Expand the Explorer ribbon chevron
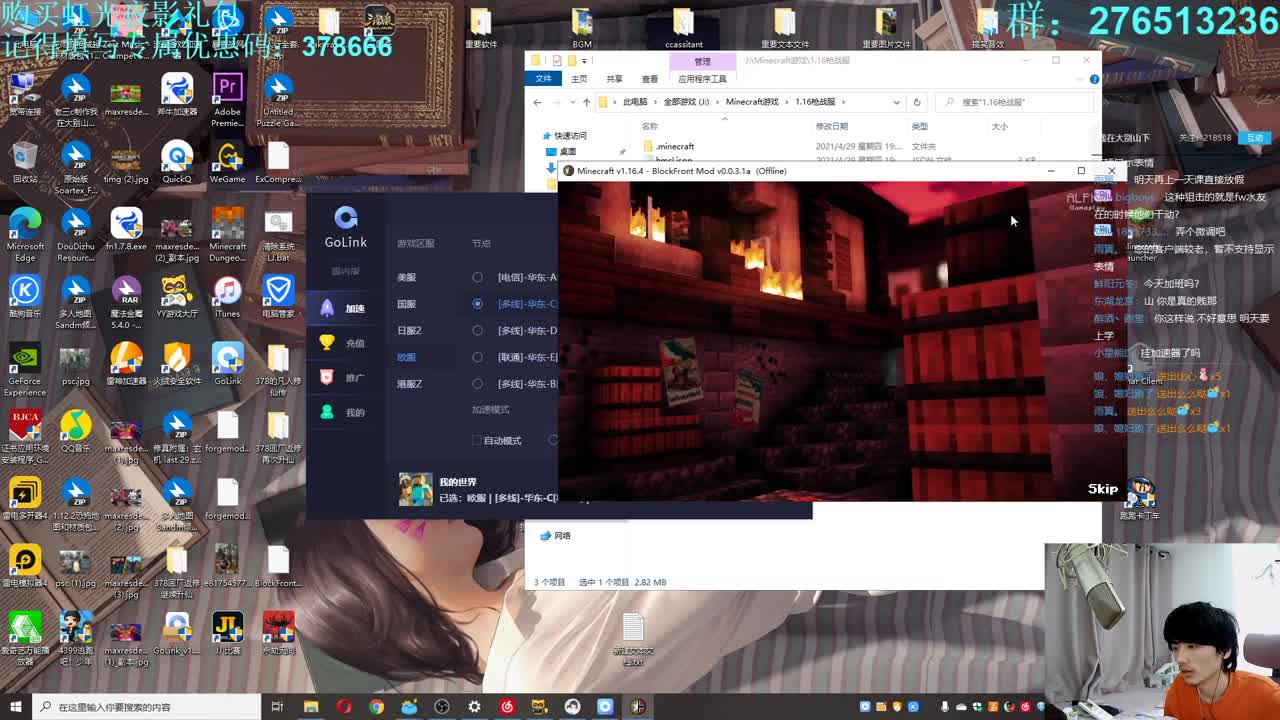1280x720 pixels. tap(1081, 79)
